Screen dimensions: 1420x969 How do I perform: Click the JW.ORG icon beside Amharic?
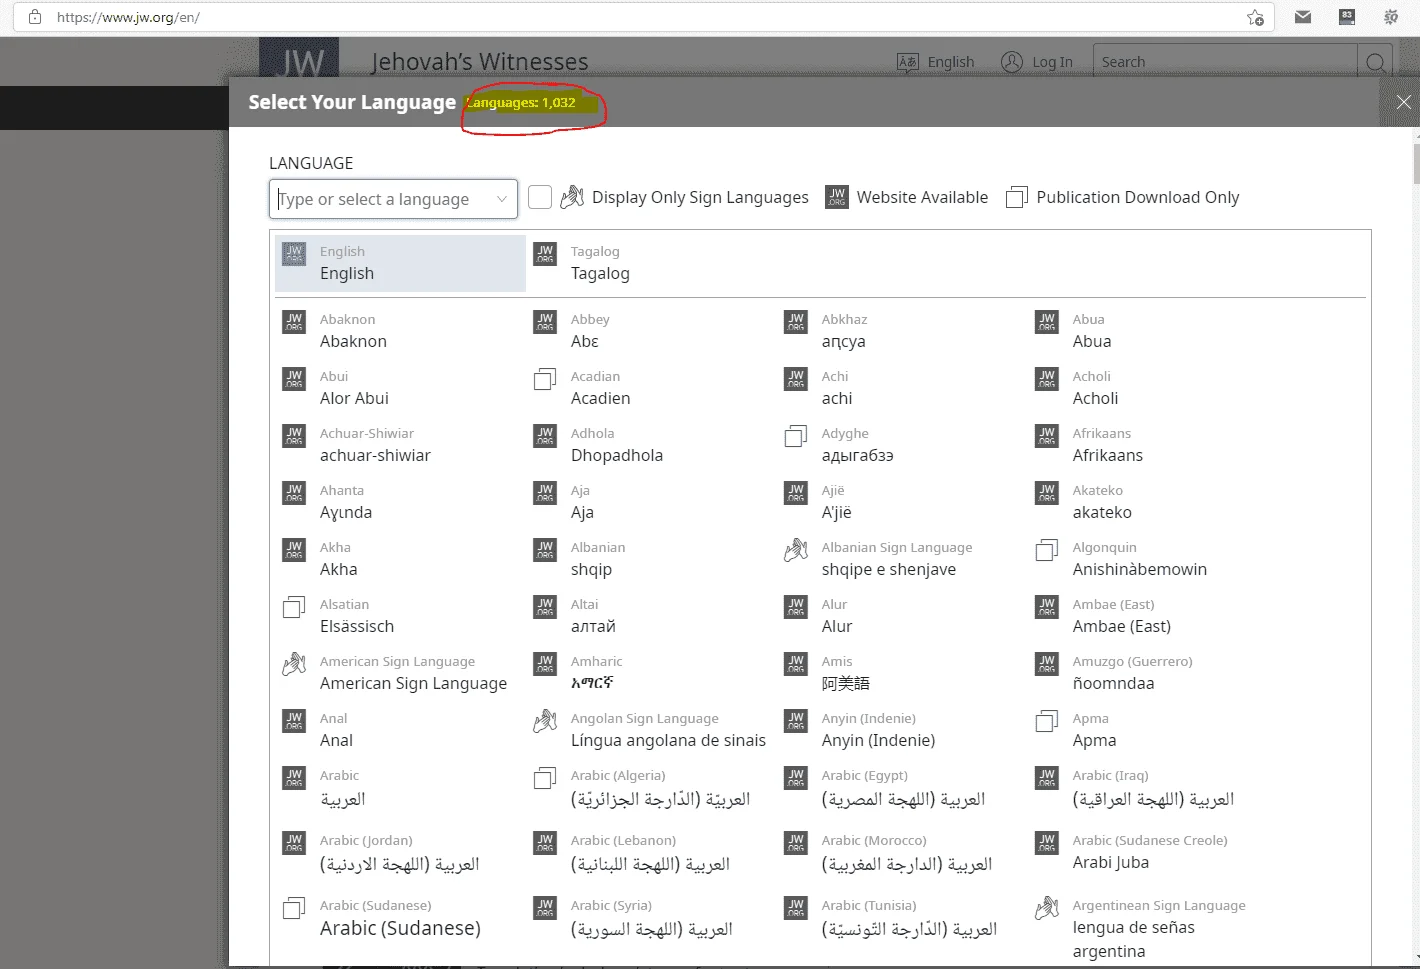(x=545, y=664)
